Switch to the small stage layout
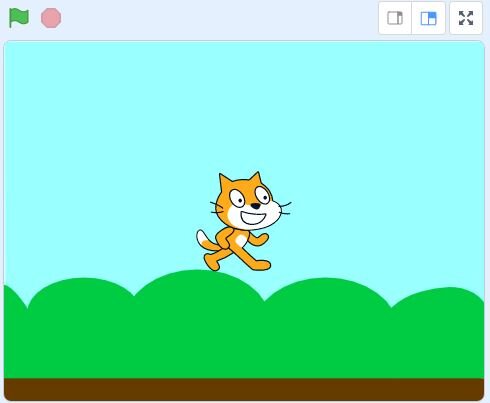The image size is (490, 403). point(395,18)
